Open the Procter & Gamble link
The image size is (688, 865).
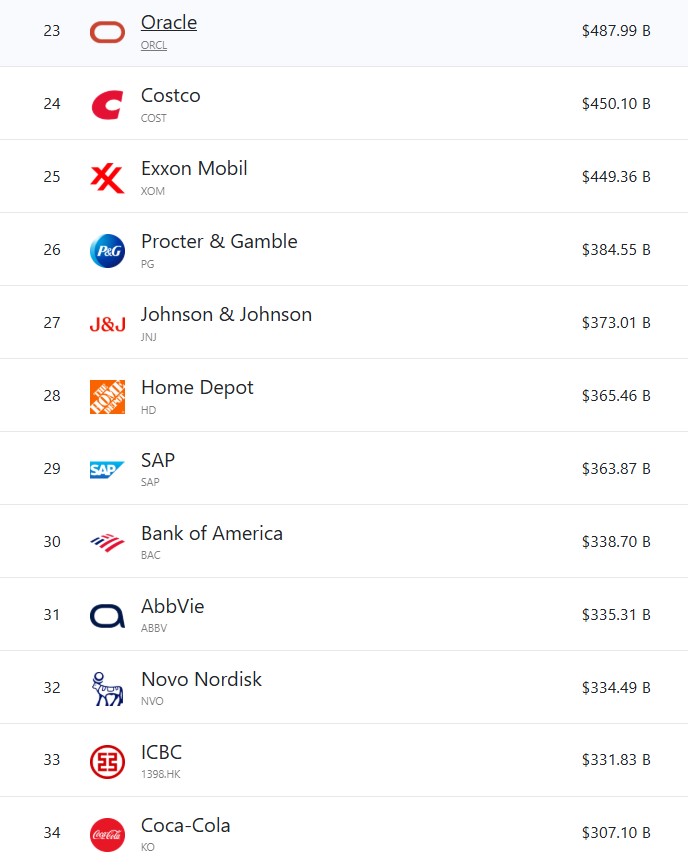[219, 242]
